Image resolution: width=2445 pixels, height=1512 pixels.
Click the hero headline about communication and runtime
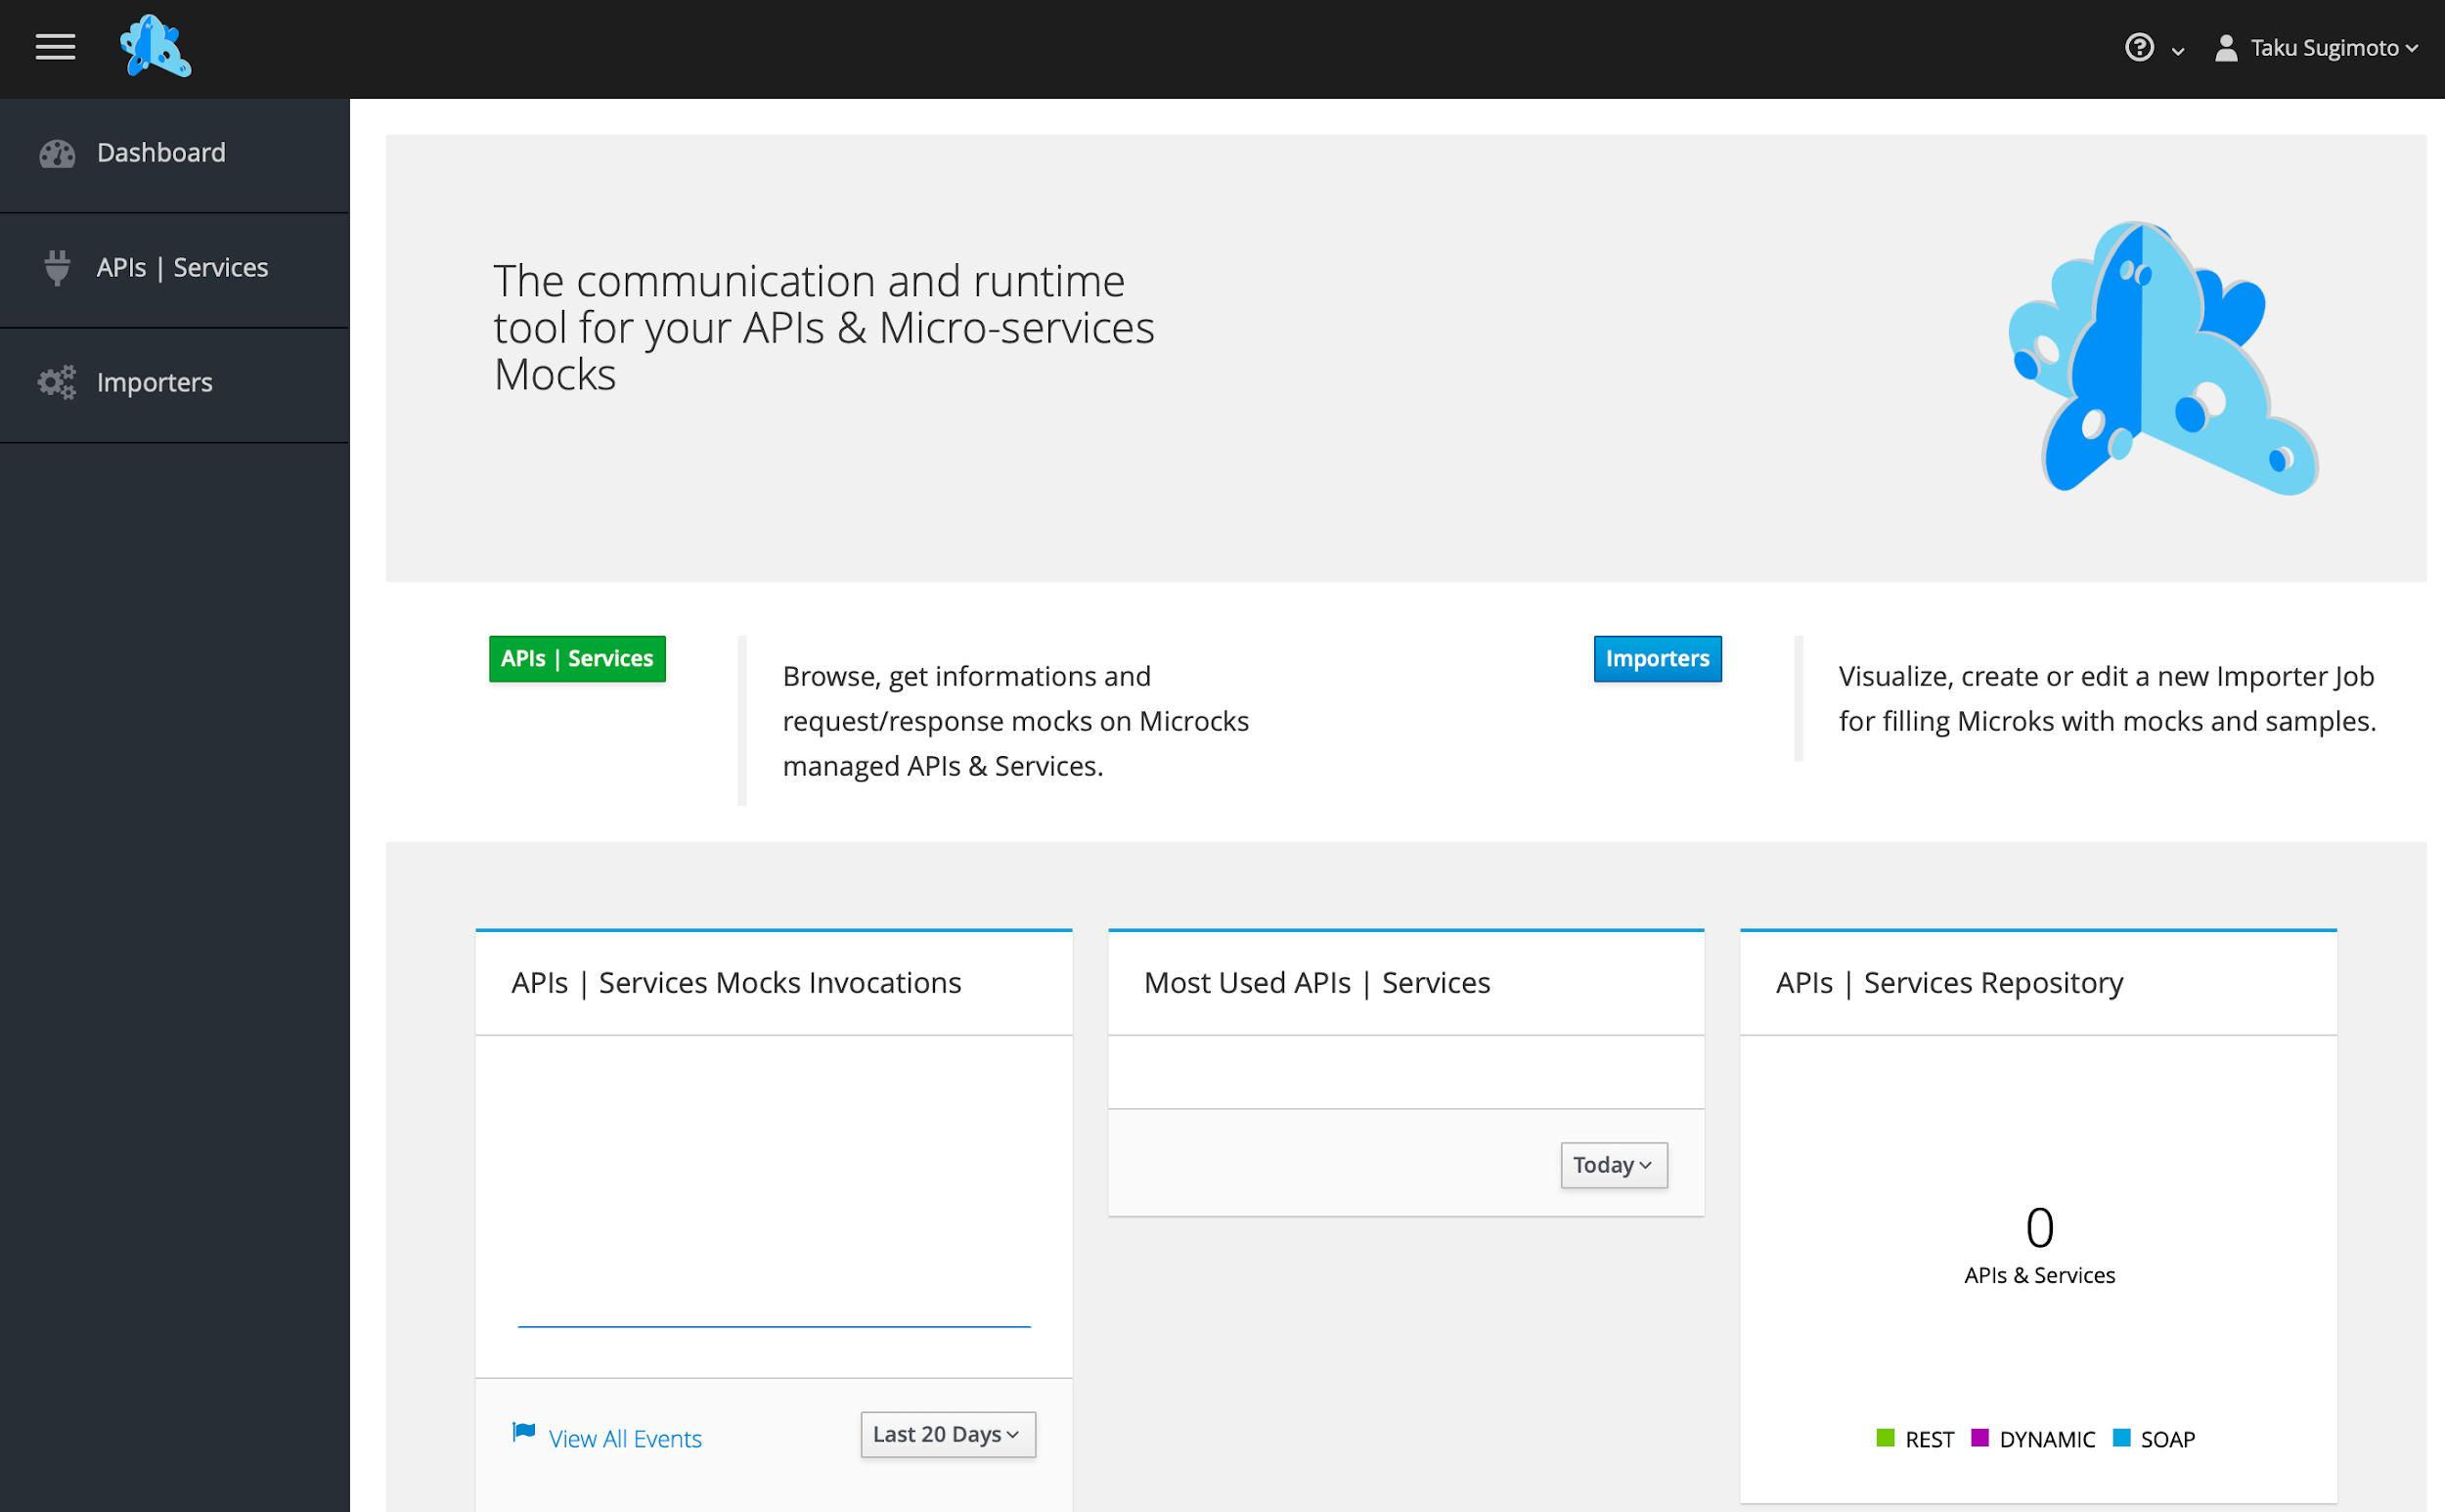pyautogui.click(x=824, y=328)
